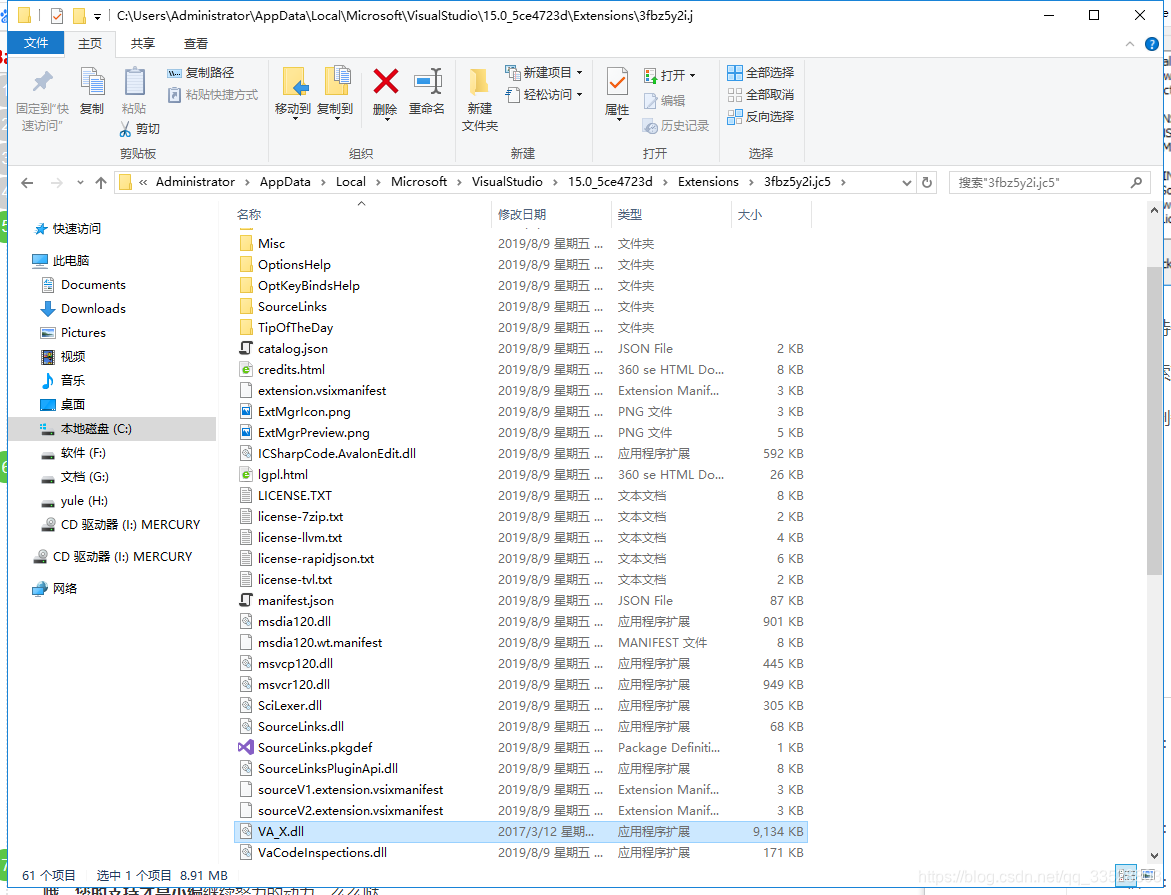Click the Up one level arrow

coord(101,182)
